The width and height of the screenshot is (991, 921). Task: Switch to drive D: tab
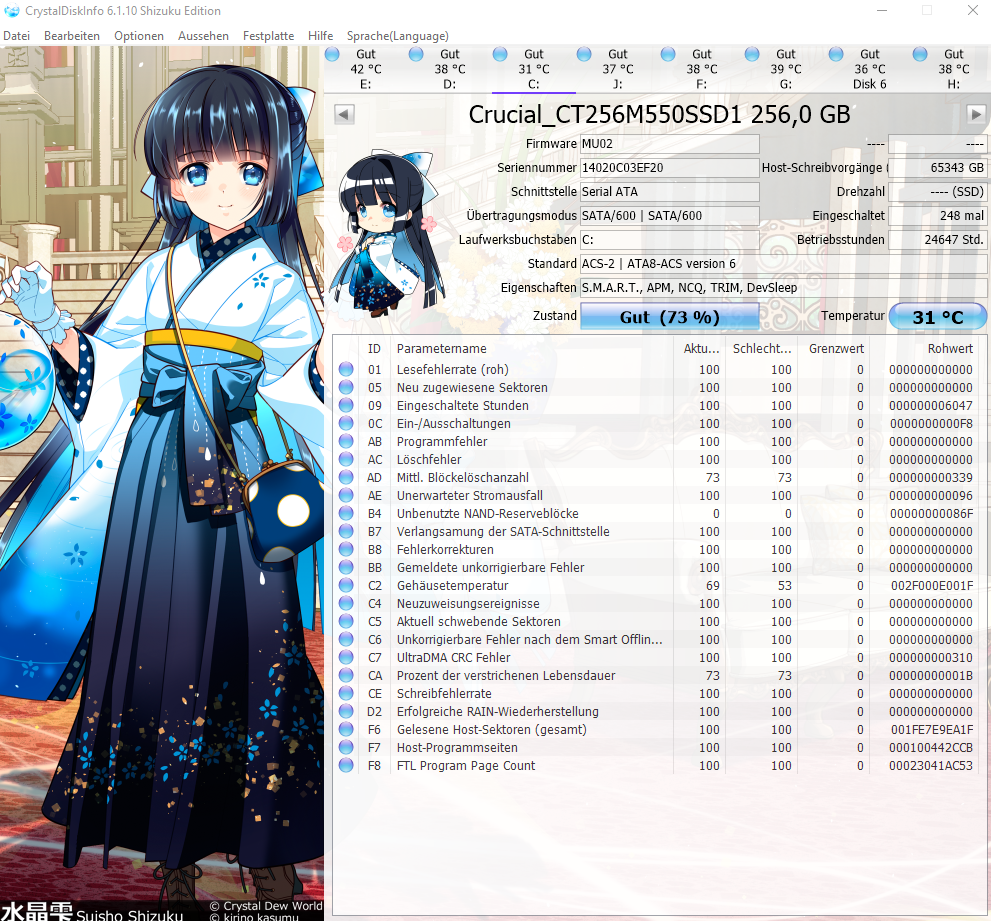(x=450, y=69)
